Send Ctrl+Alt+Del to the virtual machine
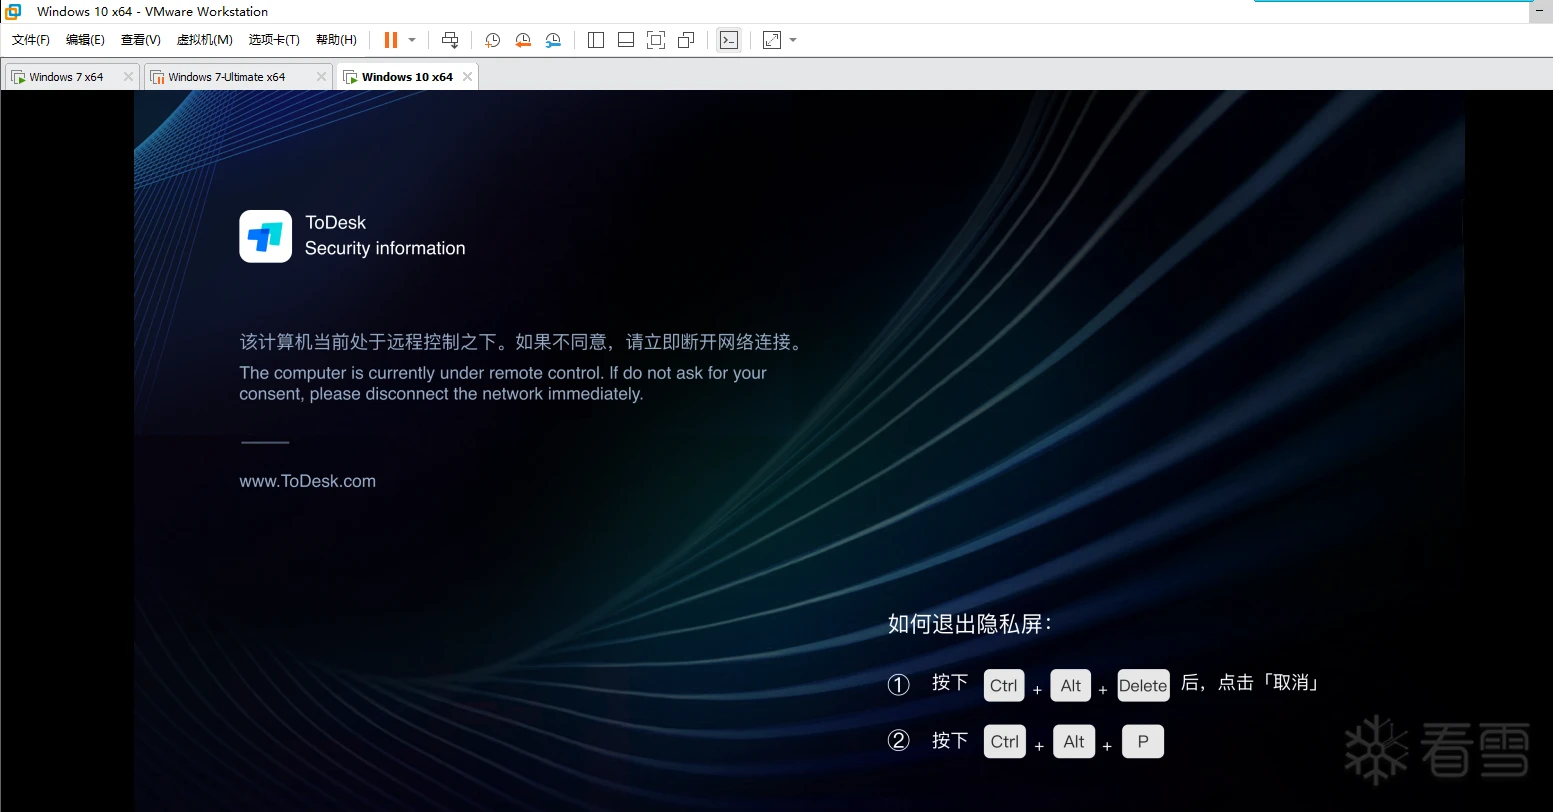Viewport: 1553px width, 812px height. click(x=450, y=40)
